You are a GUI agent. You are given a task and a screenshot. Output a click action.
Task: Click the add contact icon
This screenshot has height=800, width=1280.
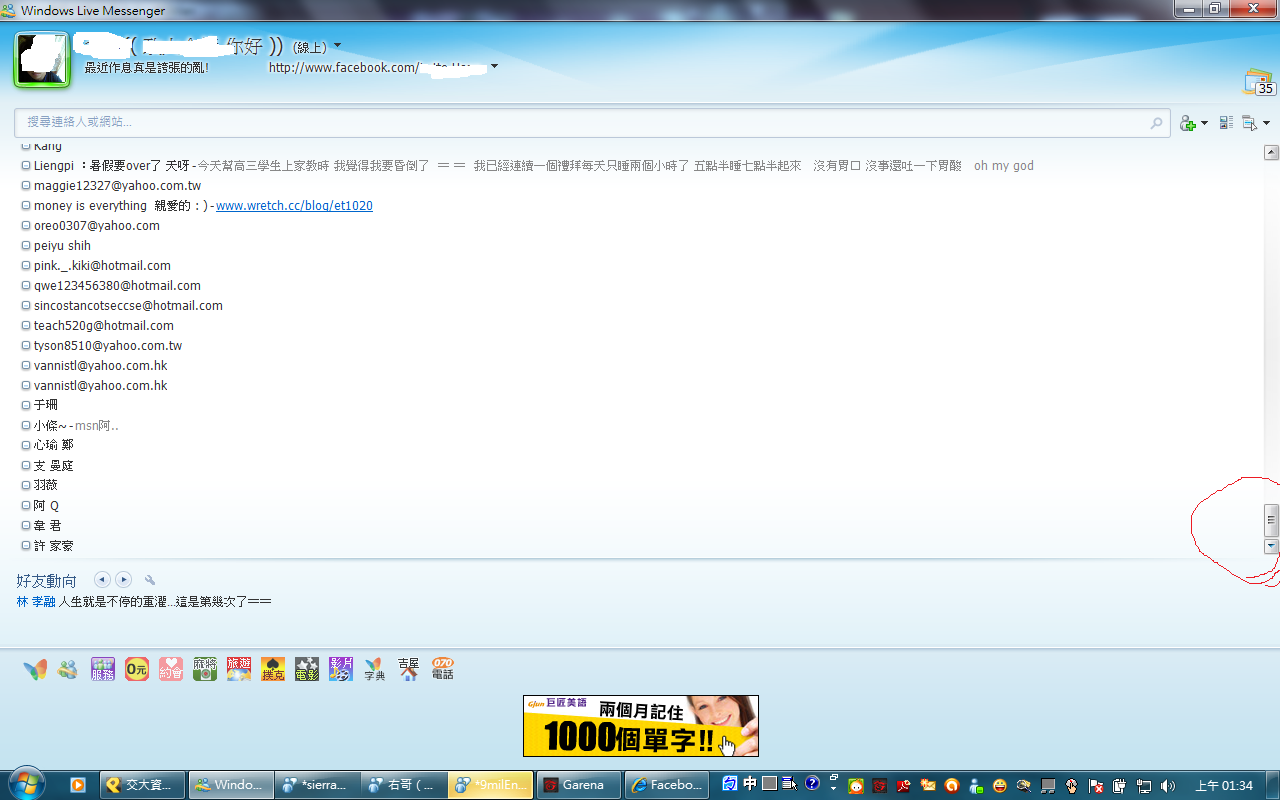click(1187, 123)
